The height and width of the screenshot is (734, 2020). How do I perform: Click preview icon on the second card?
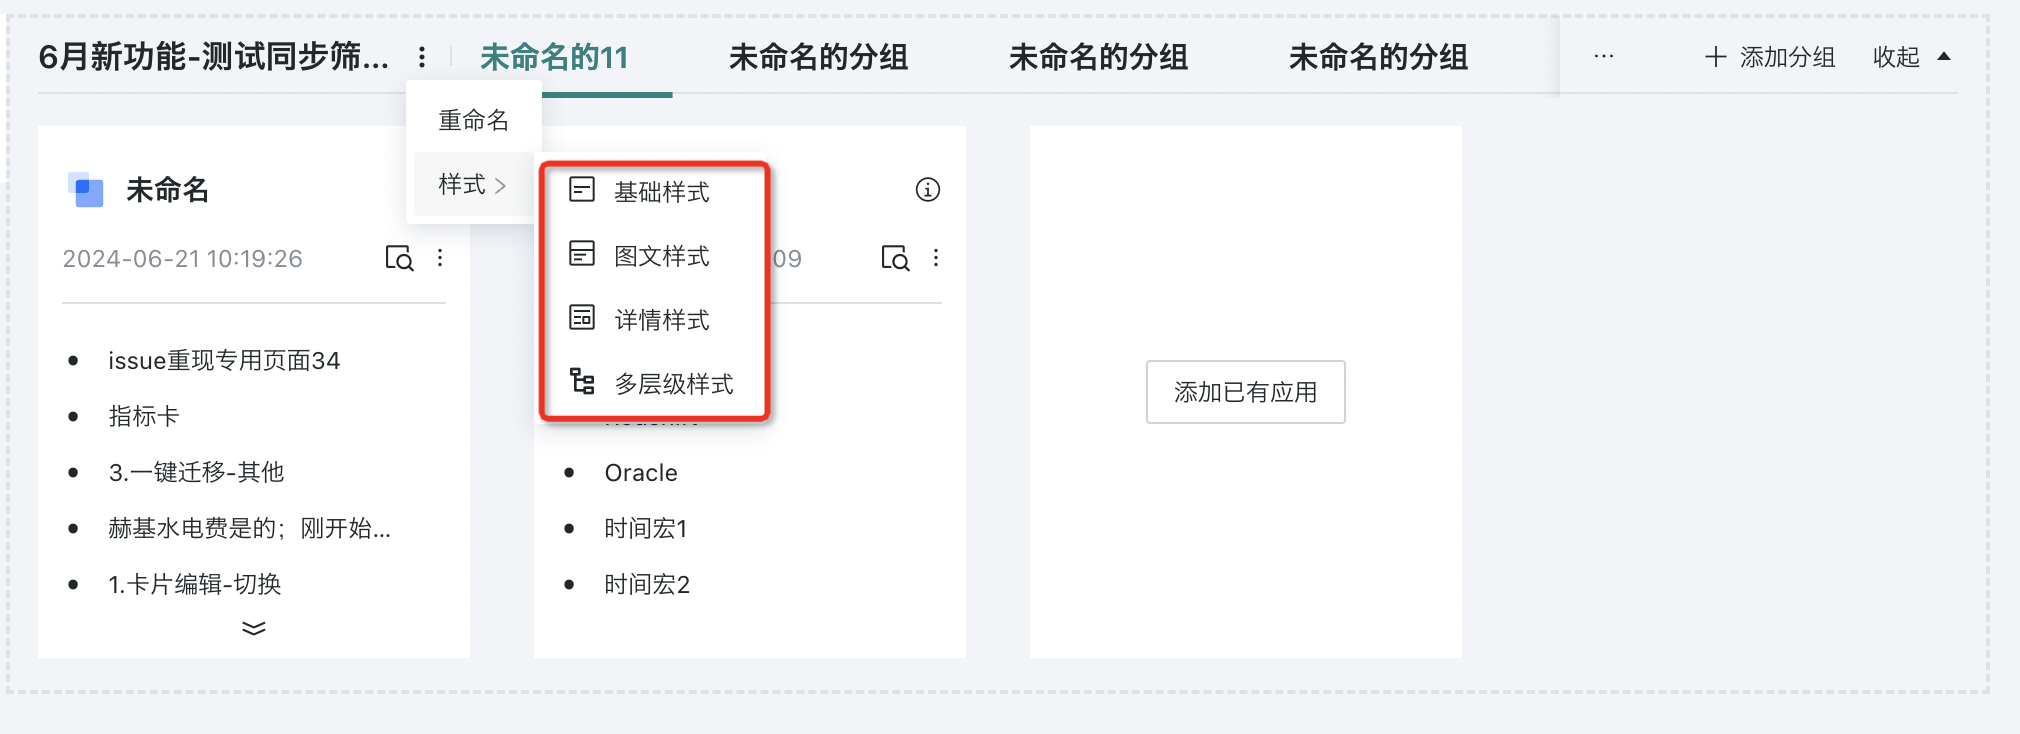tap(895, 258)
